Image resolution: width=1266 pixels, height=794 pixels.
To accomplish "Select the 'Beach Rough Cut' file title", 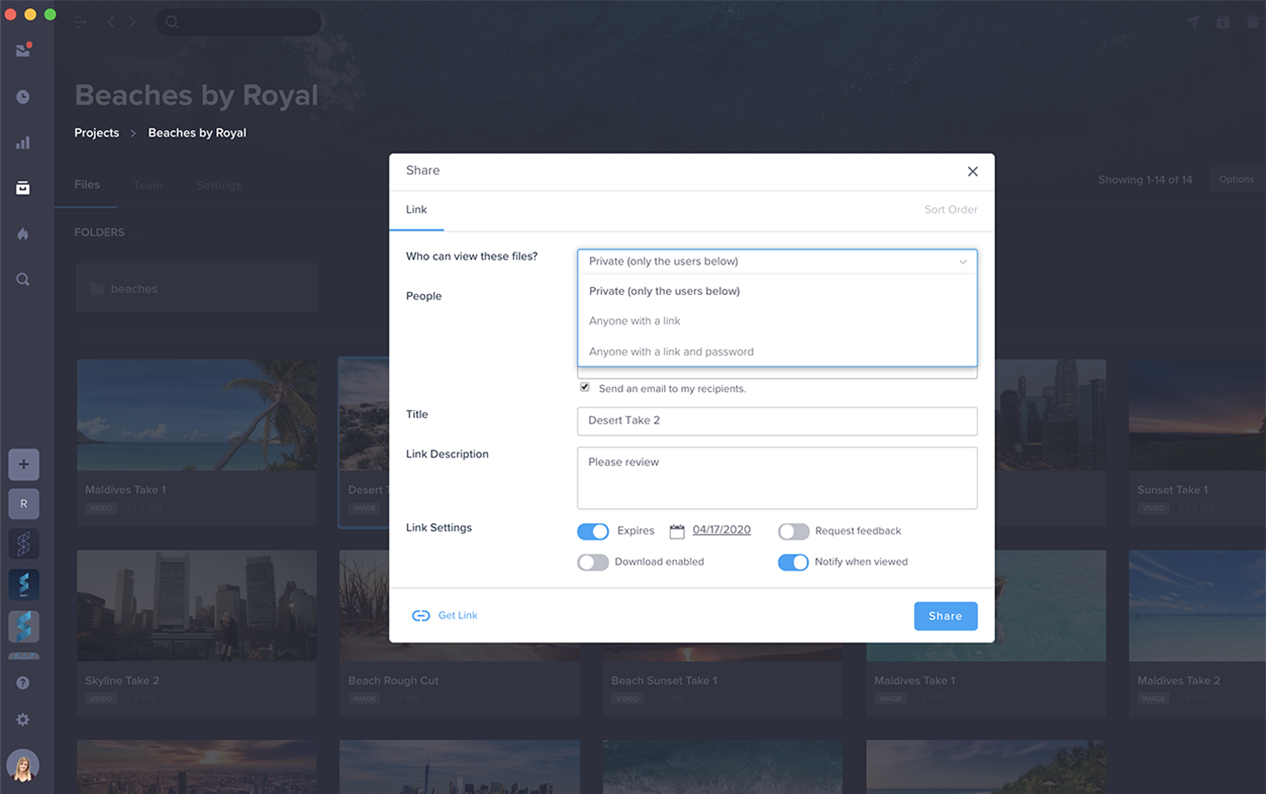I will coord(393,681).
